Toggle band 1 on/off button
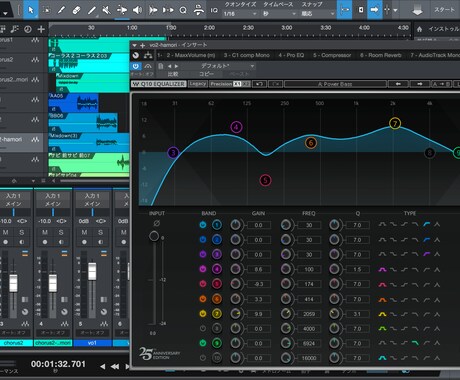This screenshot has height=380, width=460. point(202,225)
